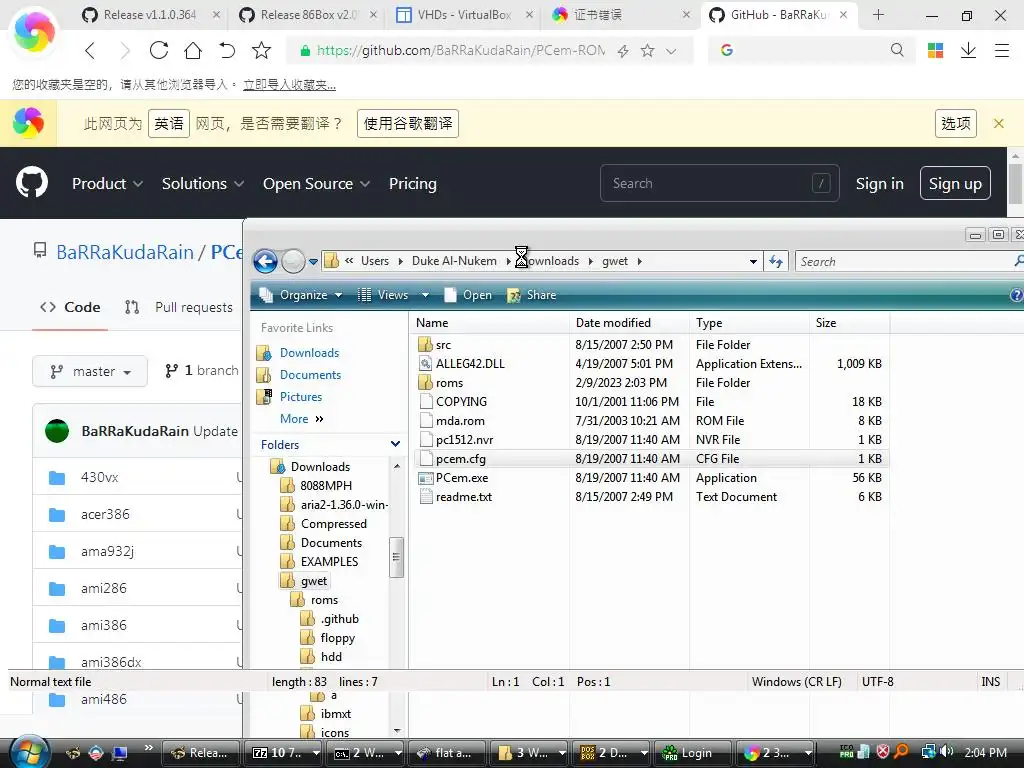Screen dimensions: 1024x768
Task: Click BaRRaKudaRain repository owner link
Action: tap(125, 252)
